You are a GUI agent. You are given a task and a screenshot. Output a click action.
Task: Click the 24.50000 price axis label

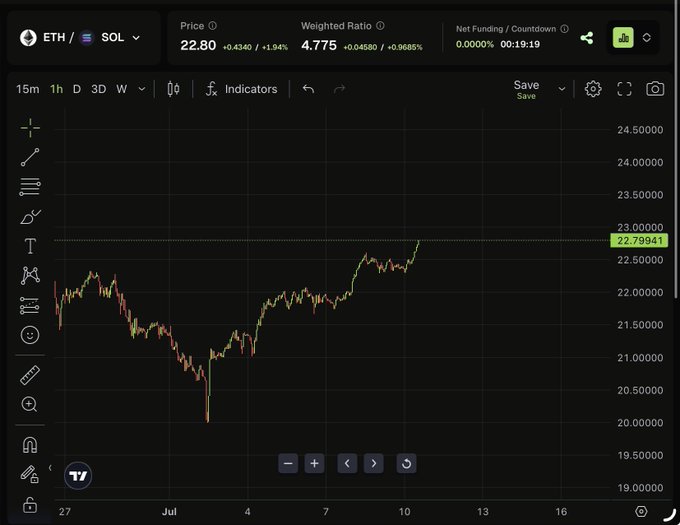pos(640,130)
